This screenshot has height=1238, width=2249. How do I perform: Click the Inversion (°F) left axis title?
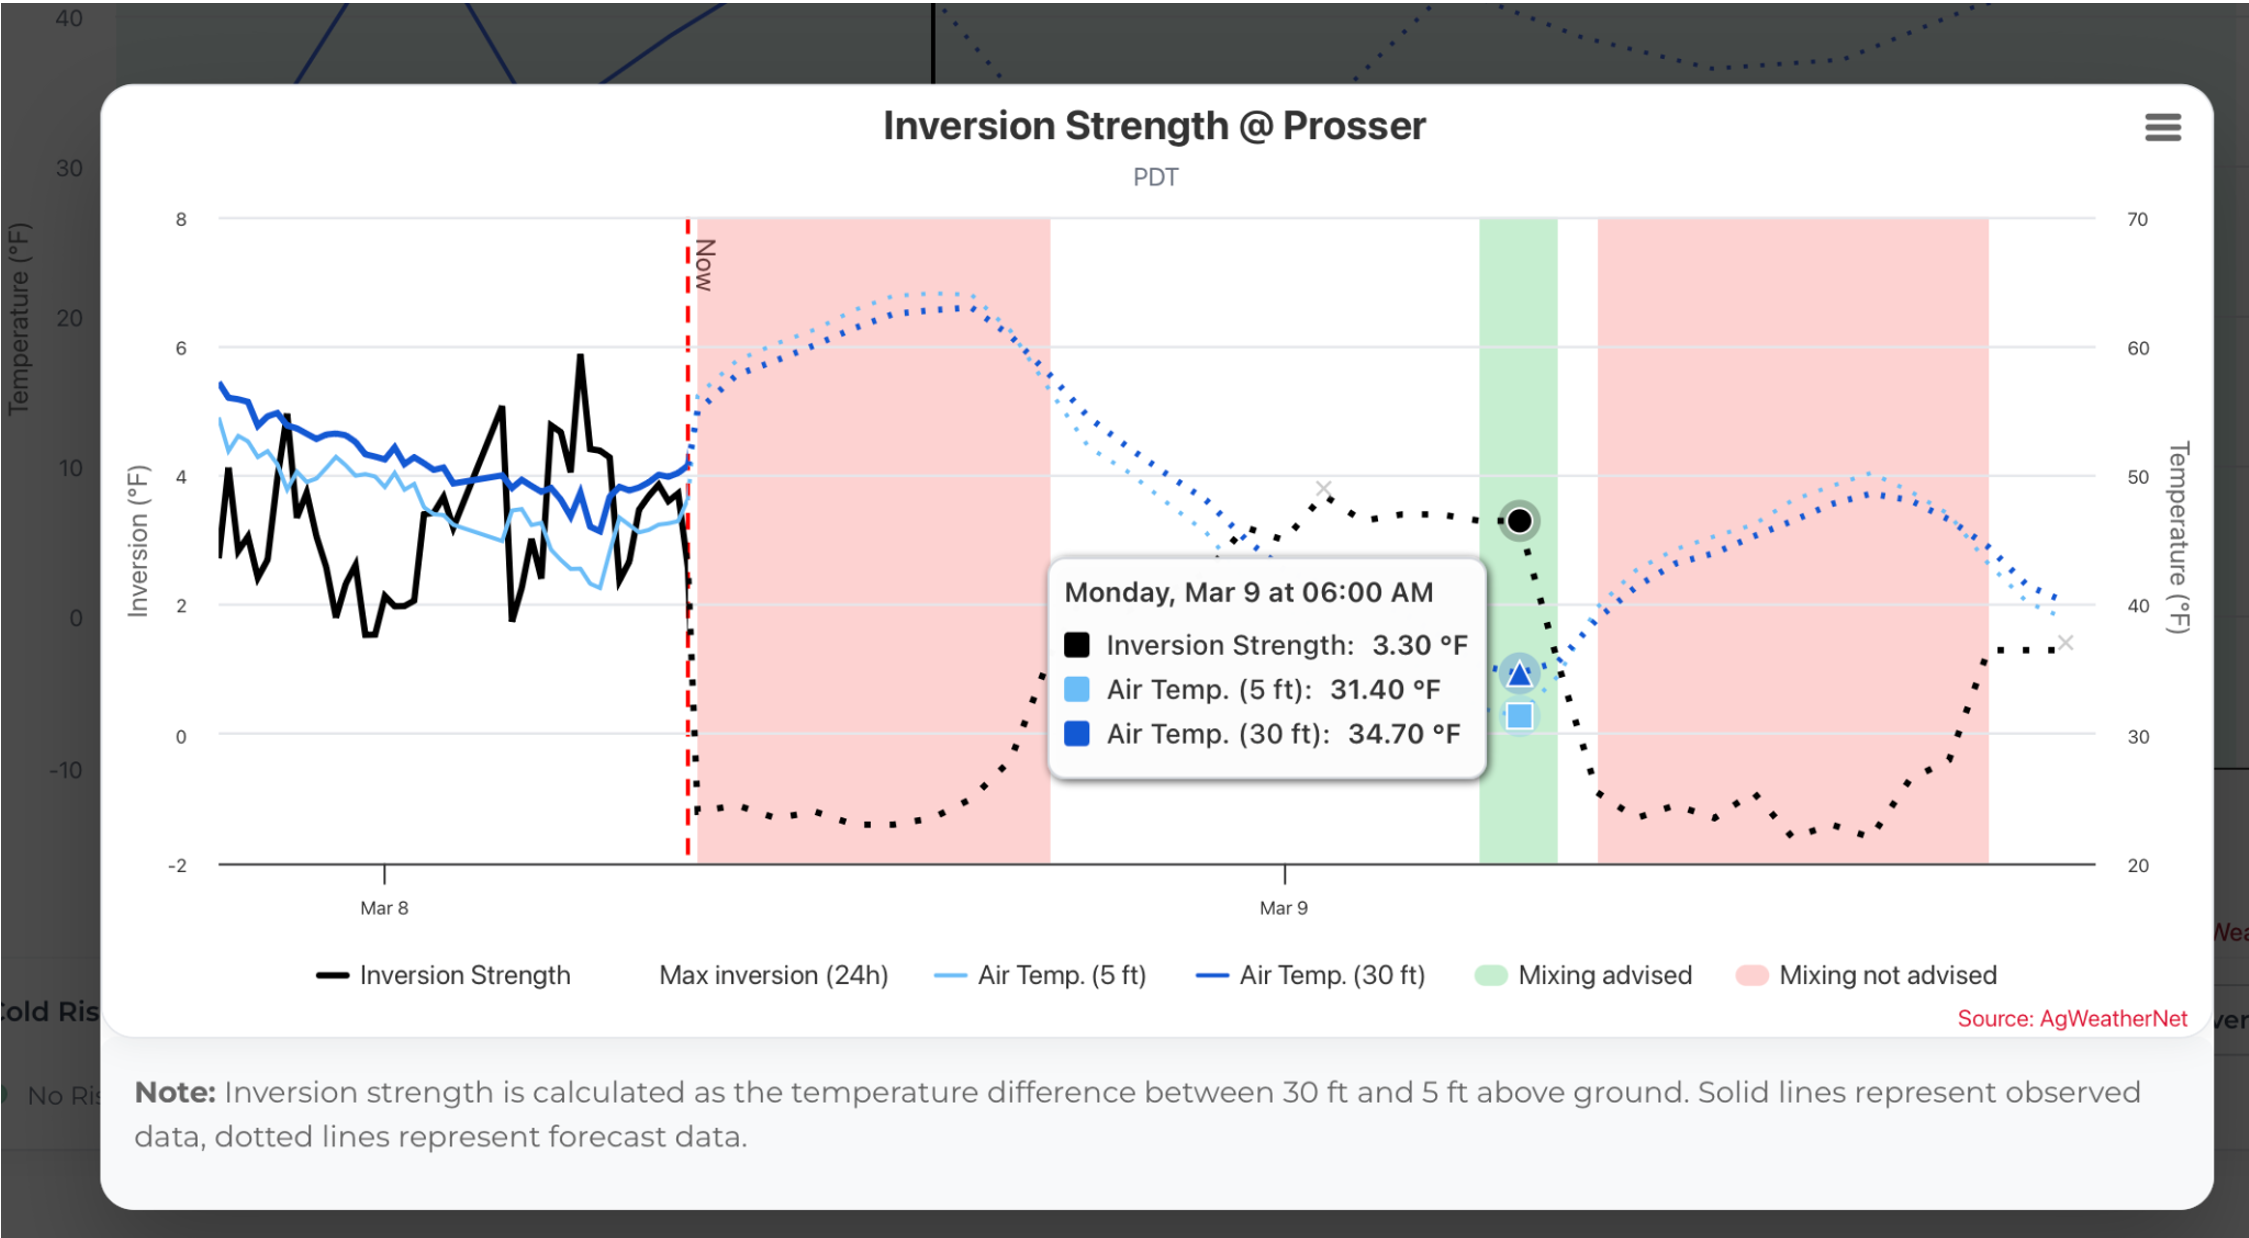click(138, 541)
